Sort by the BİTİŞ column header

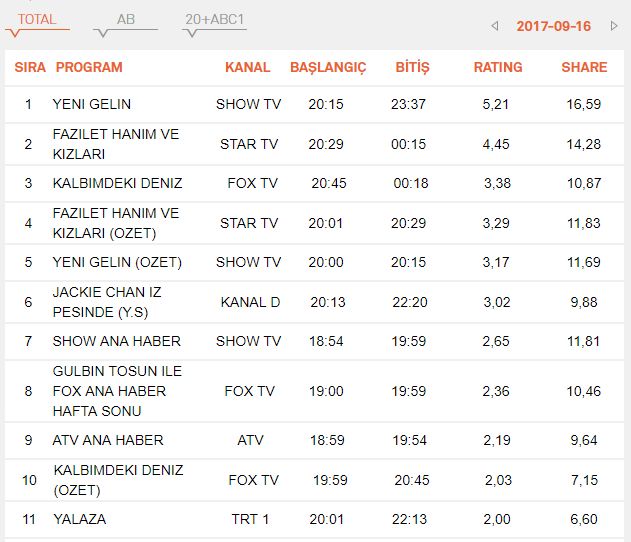tap(412, 67)
